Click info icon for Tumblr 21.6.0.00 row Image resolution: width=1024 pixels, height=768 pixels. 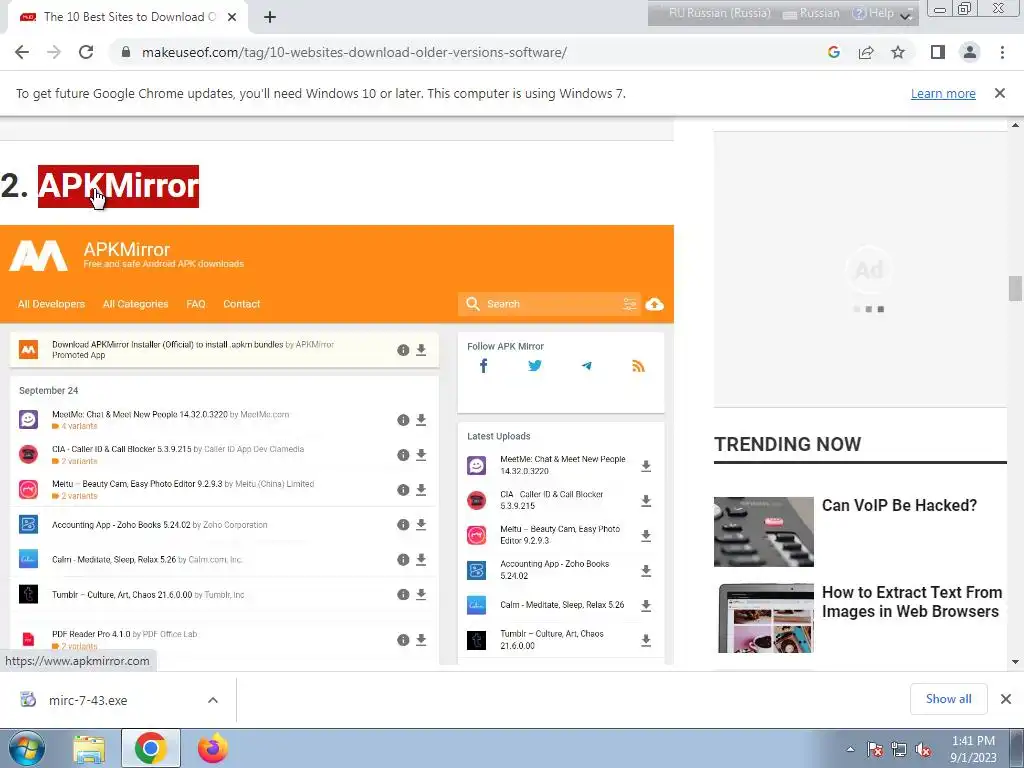[x=403, y=594]
